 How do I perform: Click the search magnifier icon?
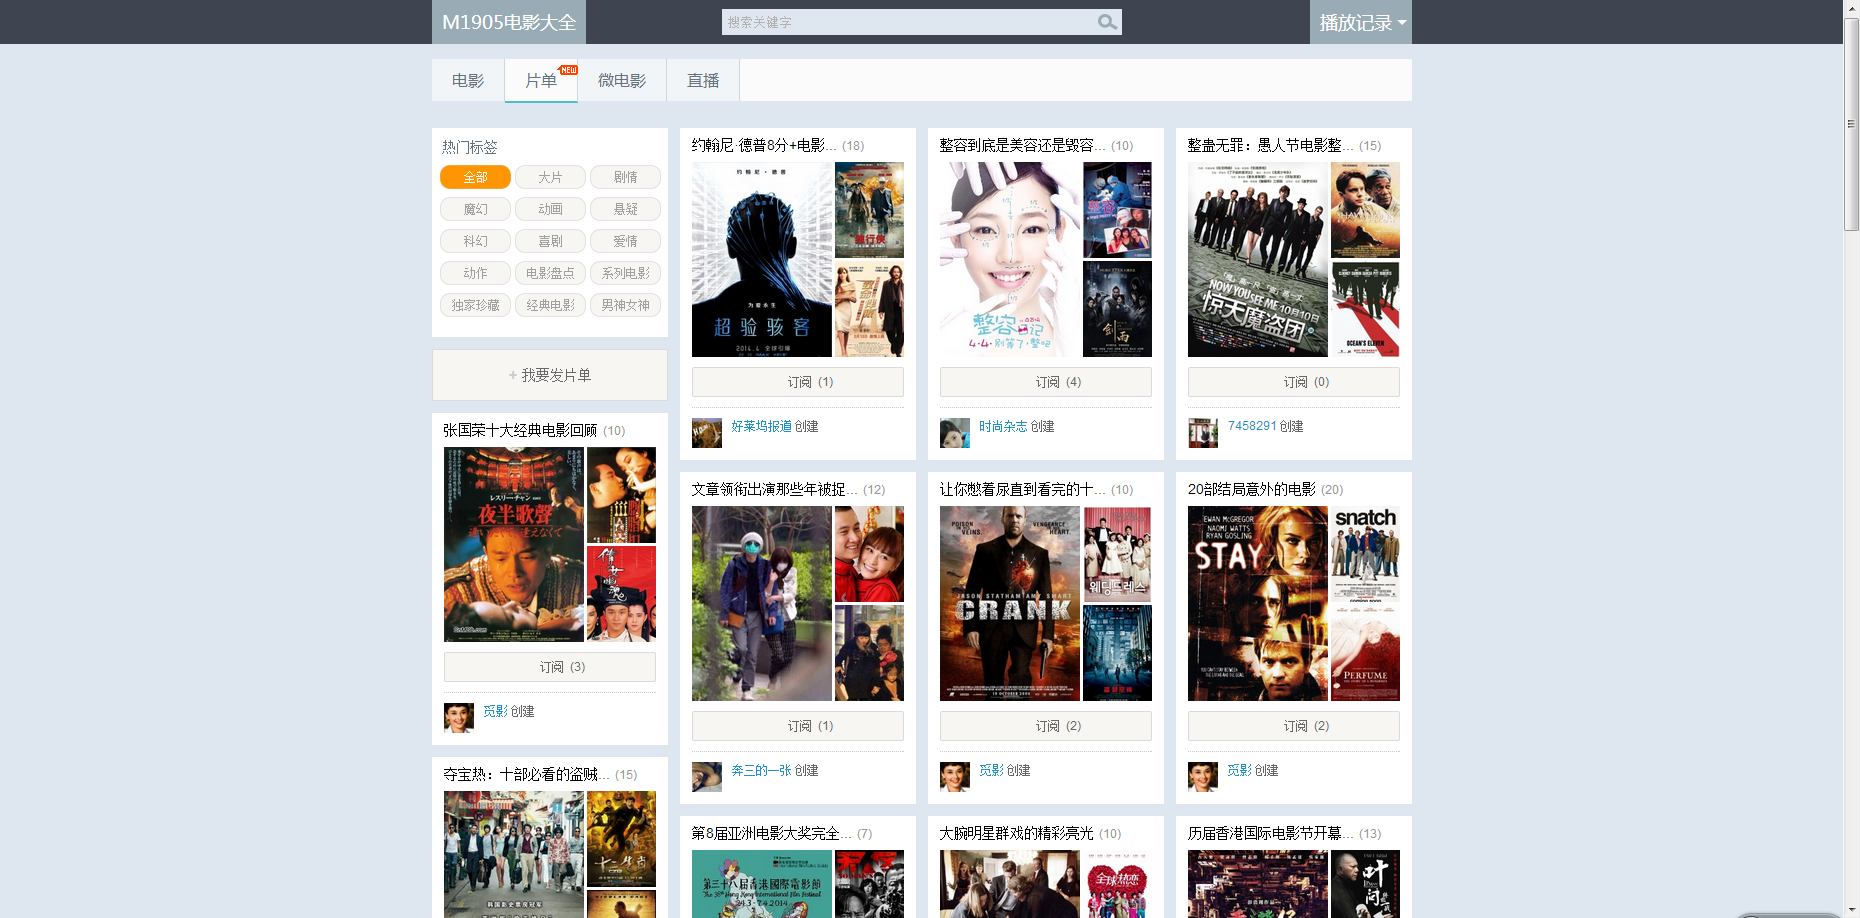click(x=1106, y=22)
